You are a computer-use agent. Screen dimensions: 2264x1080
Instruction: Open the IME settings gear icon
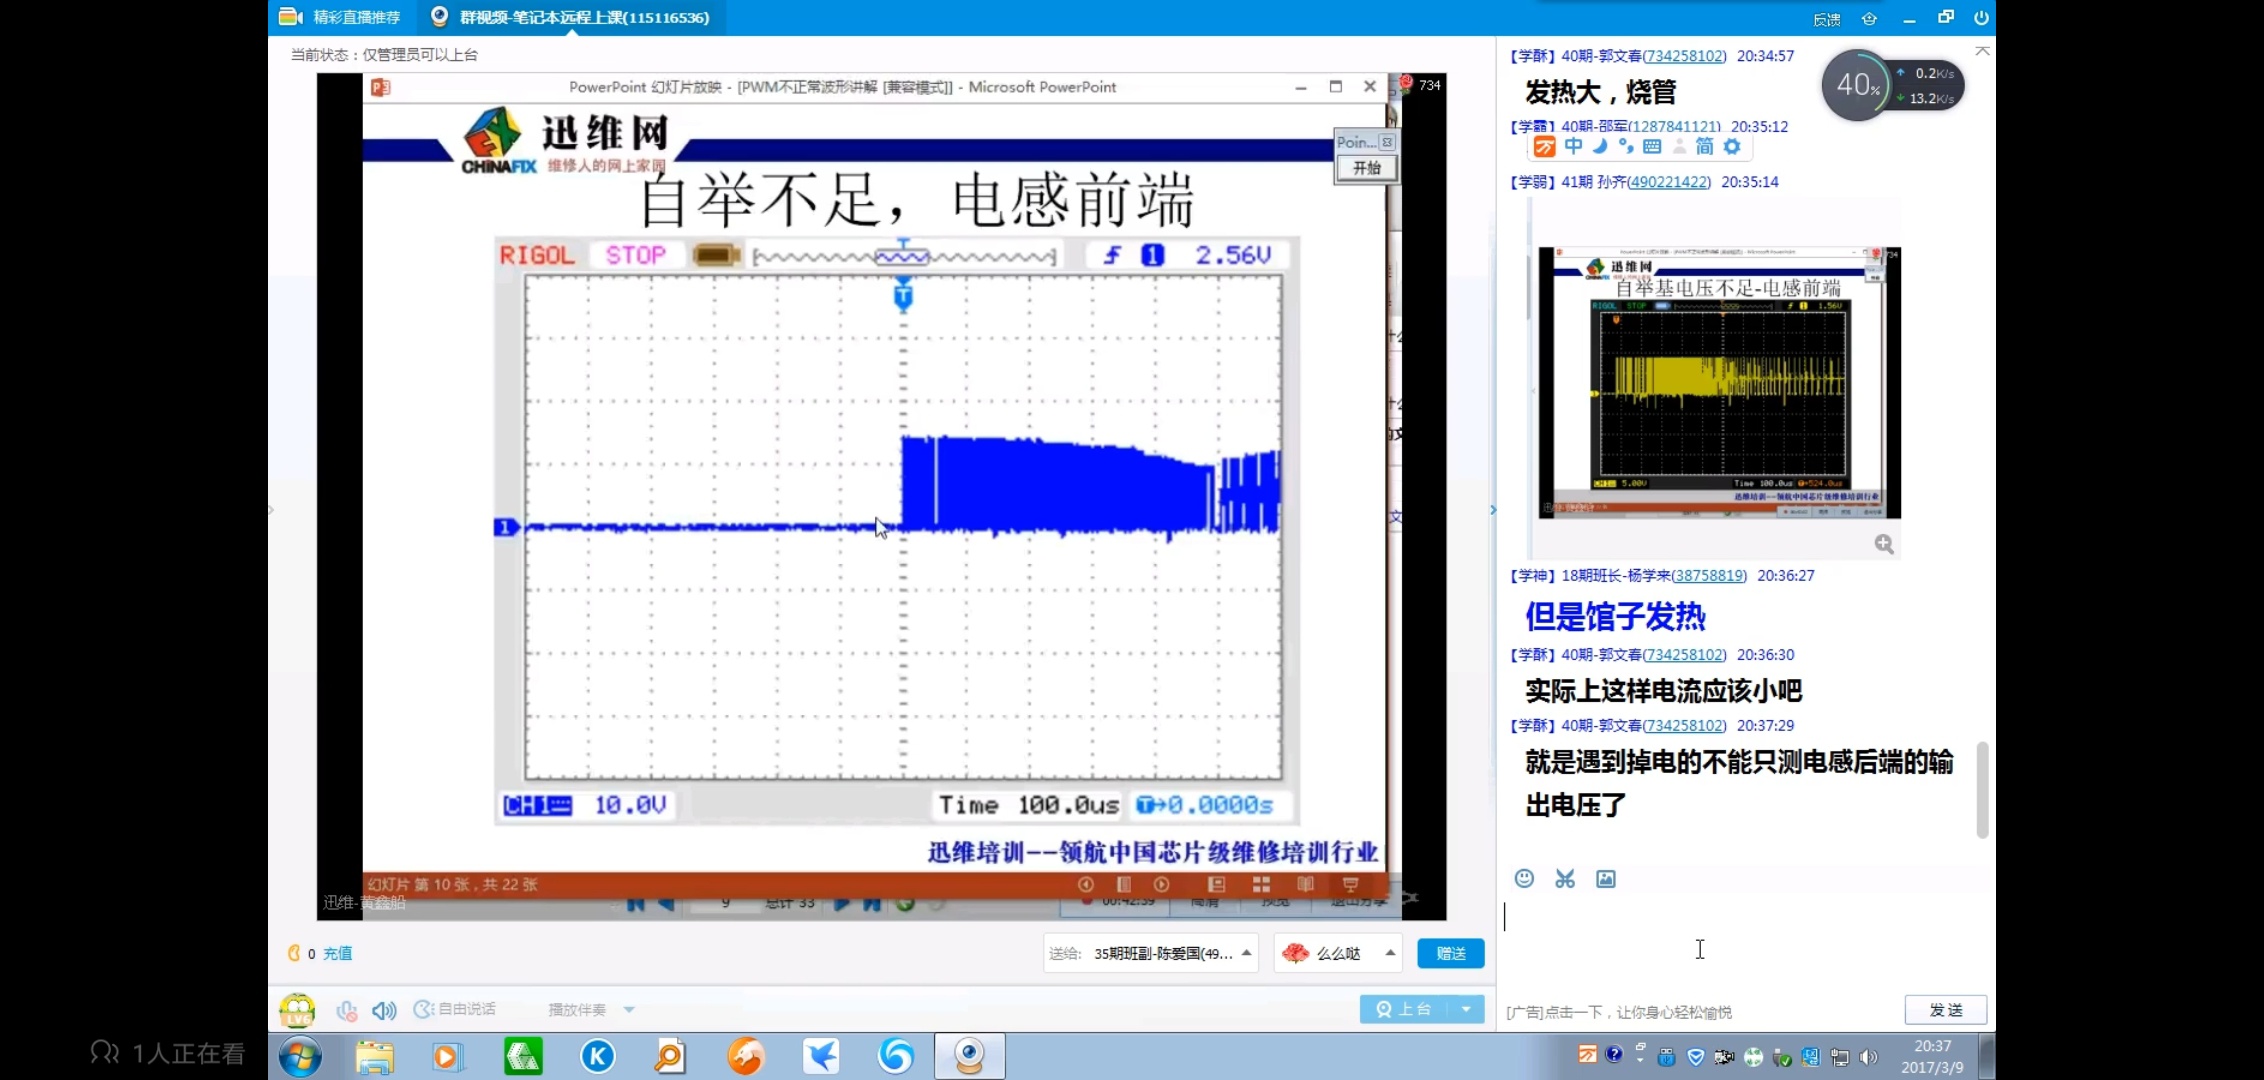(1732, 147)
